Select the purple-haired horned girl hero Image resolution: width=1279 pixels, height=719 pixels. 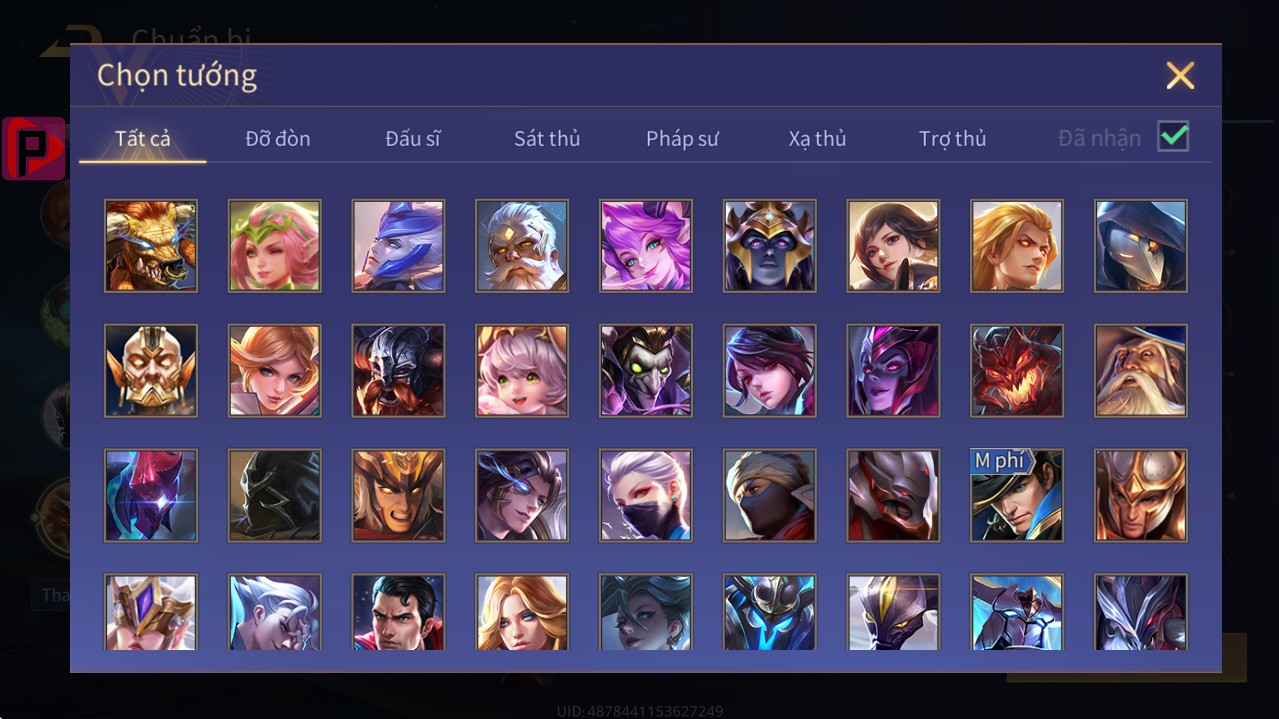(646, 246)
